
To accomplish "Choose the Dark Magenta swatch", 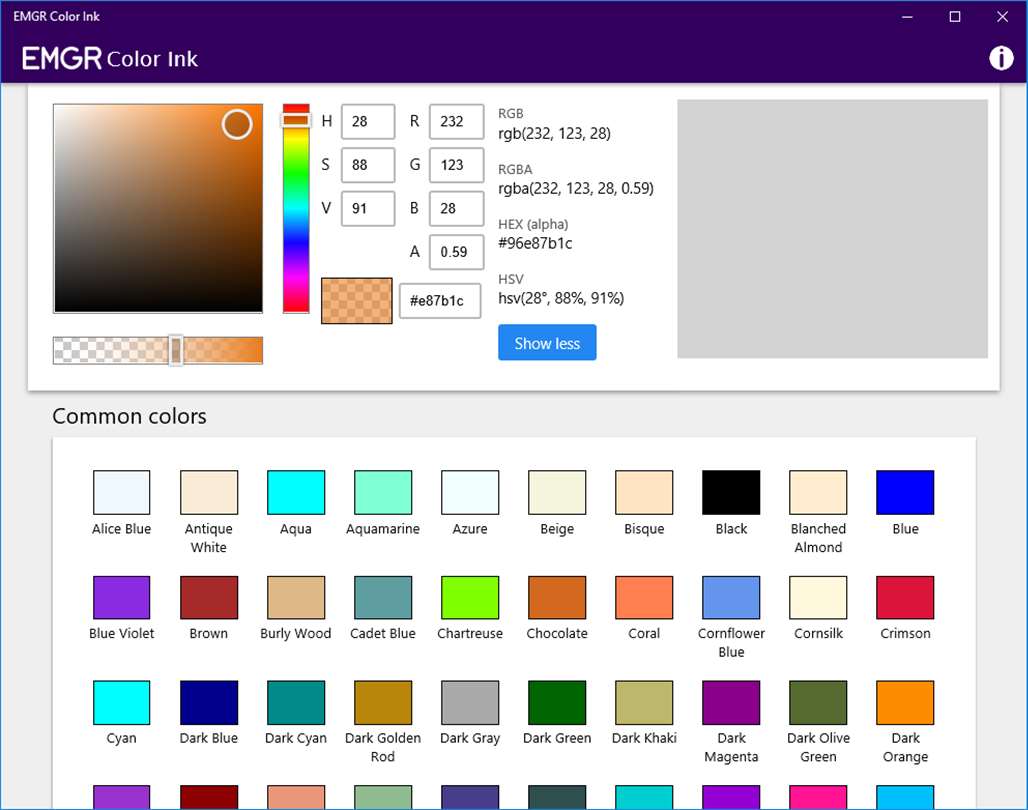I will 731,702.
